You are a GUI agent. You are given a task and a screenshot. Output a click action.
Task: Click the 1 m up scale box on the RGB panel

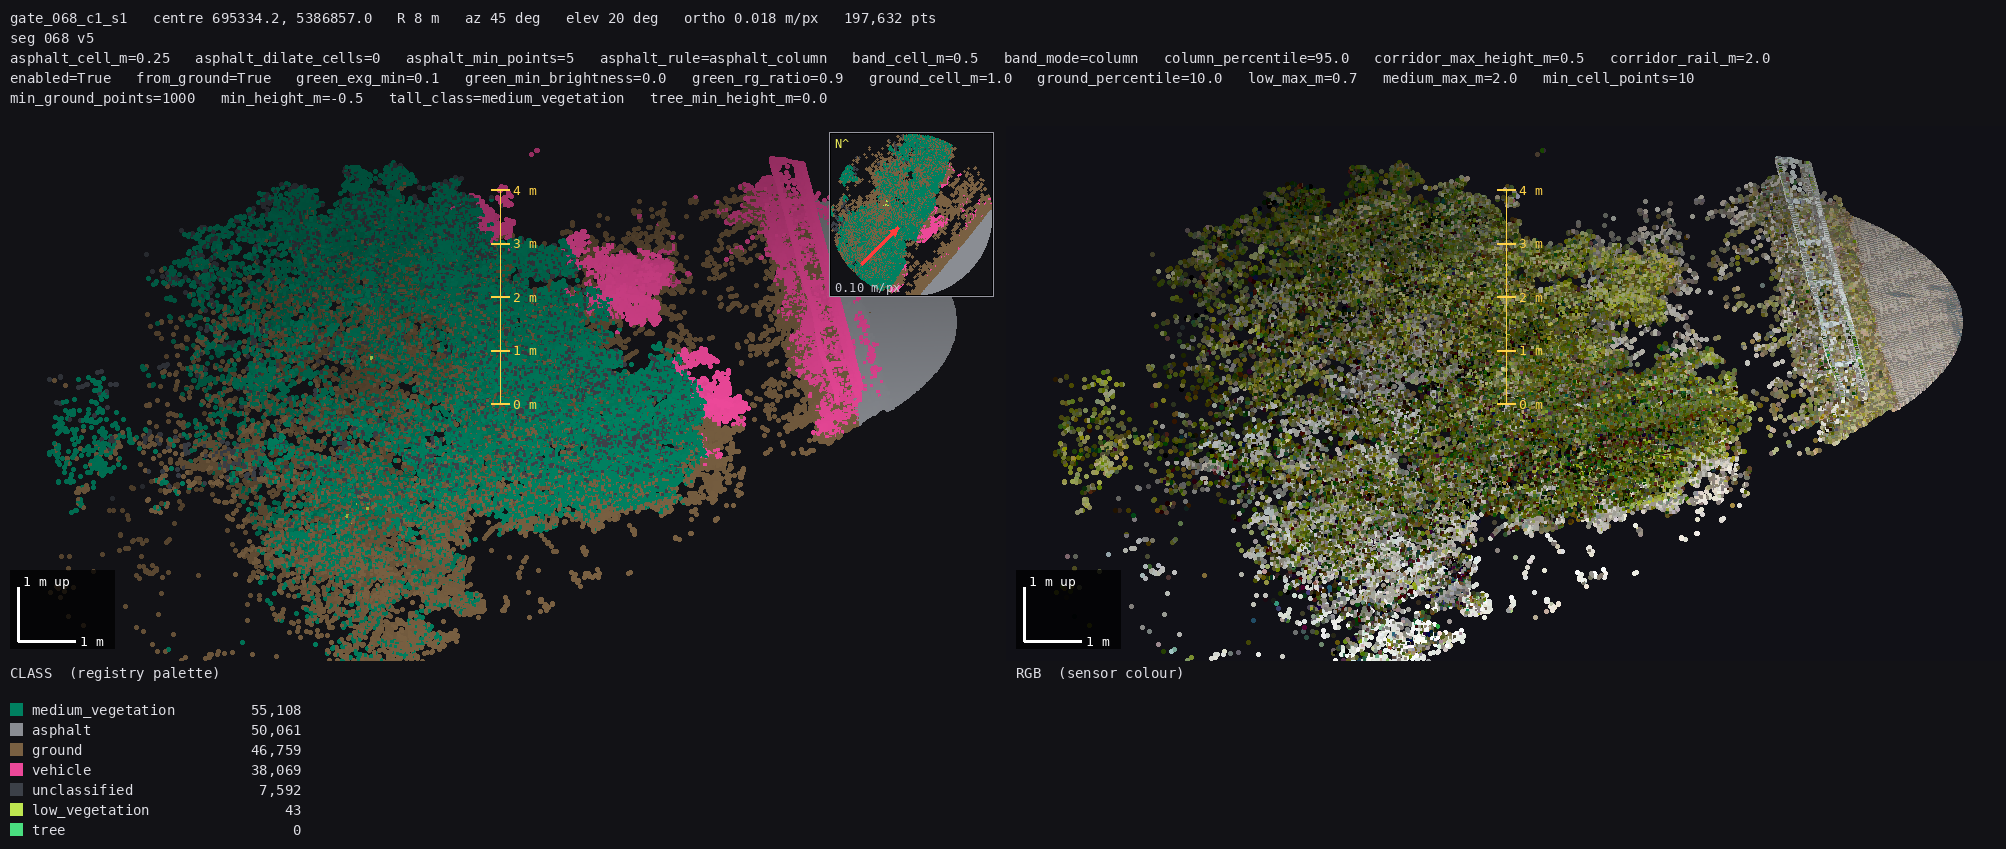(x=1068, y=609)
